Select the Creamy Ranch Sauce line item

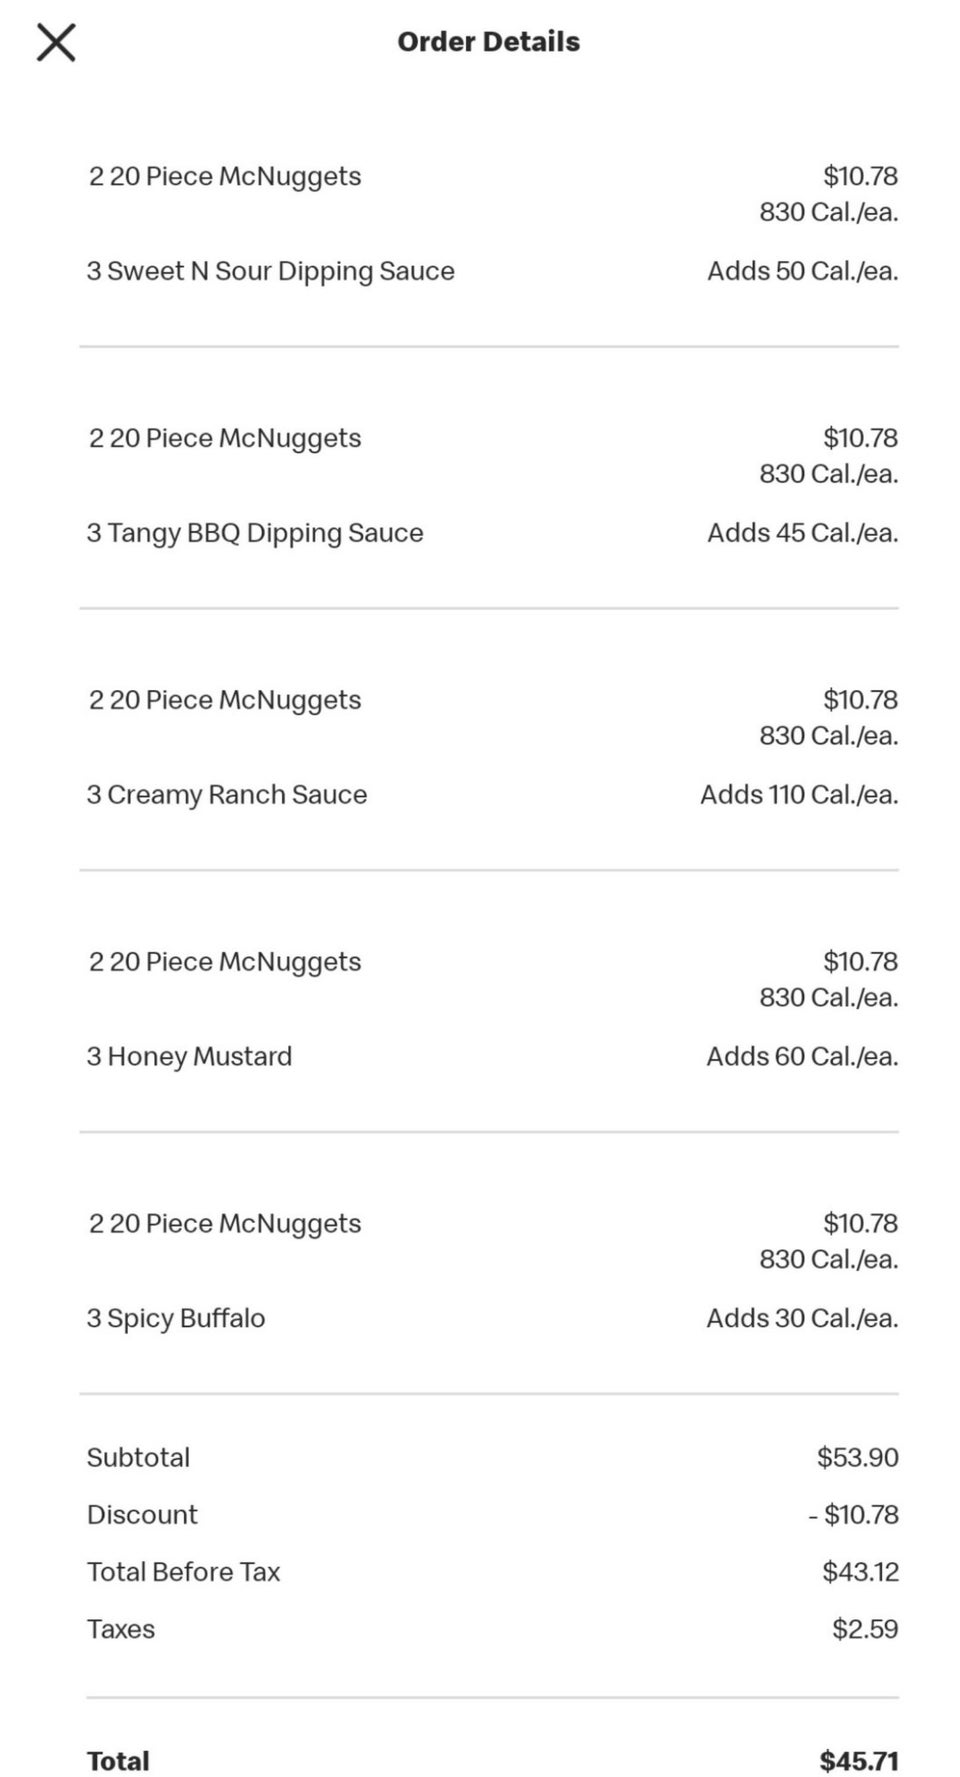pos(227,795)
